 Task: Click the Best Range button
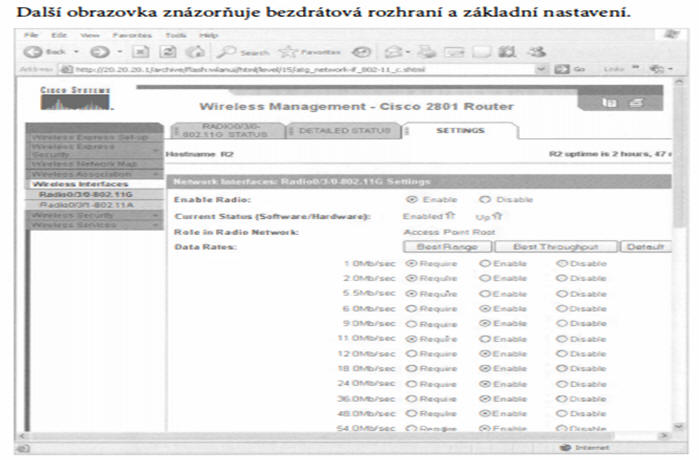(447, 246)
